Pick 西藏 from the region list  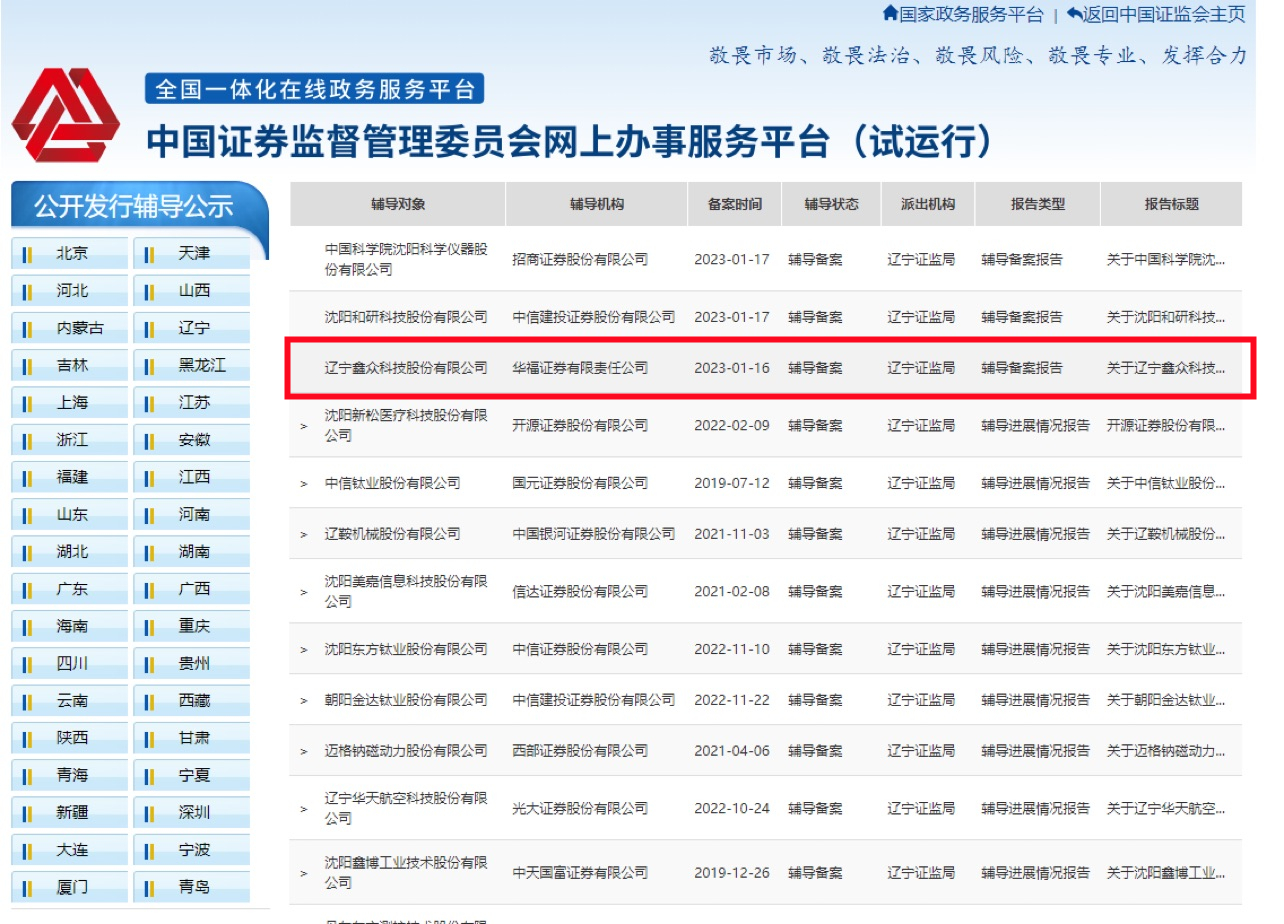pyautogui.click(x=193, y=701)
